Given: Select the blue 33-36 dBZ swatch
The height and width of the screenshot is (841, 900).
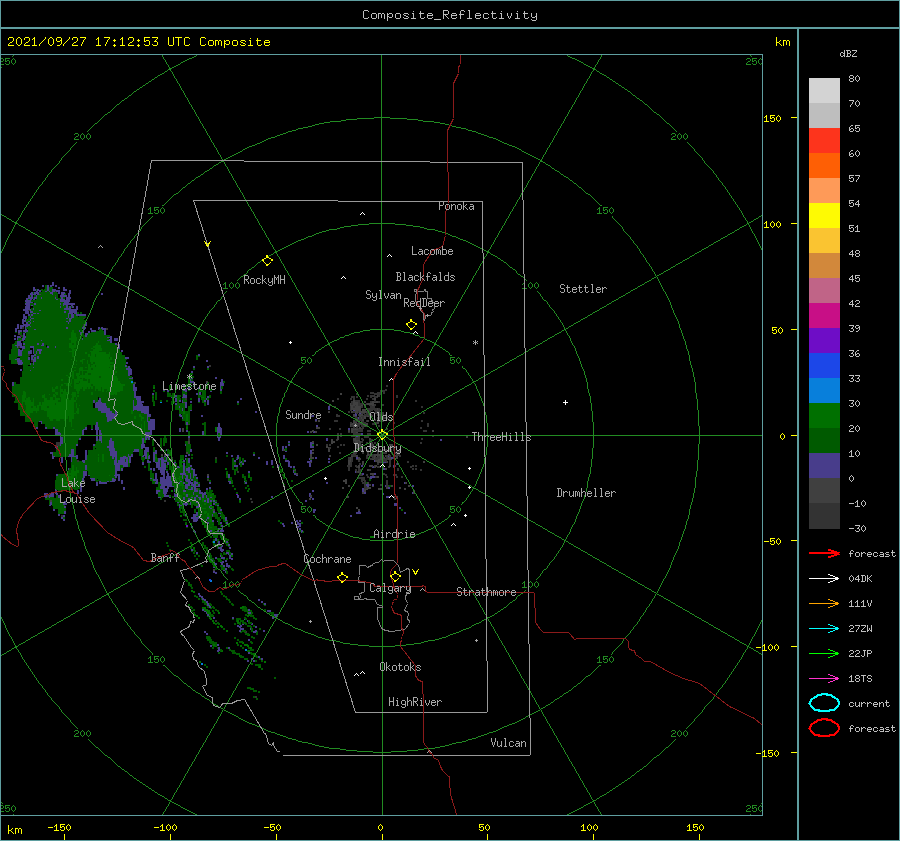Looking at the screenshot, I should 824,366.
